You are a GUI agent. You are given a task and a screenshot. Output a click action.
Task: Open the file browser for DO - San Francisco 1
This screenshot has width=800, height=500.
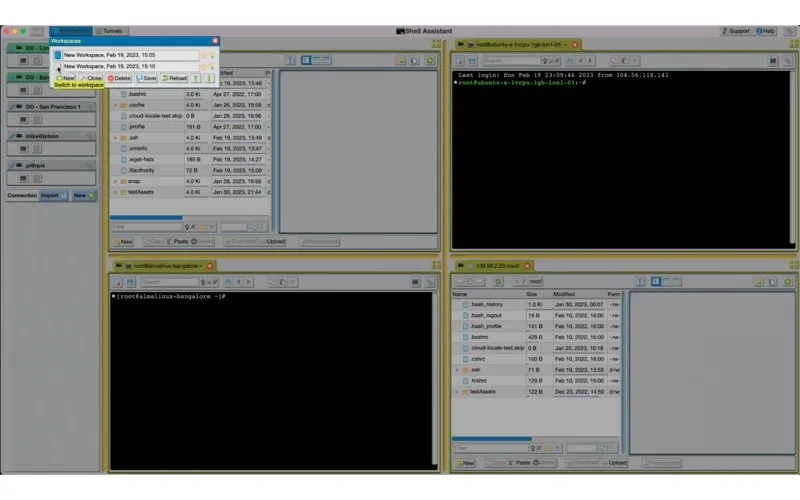[37, 119]
